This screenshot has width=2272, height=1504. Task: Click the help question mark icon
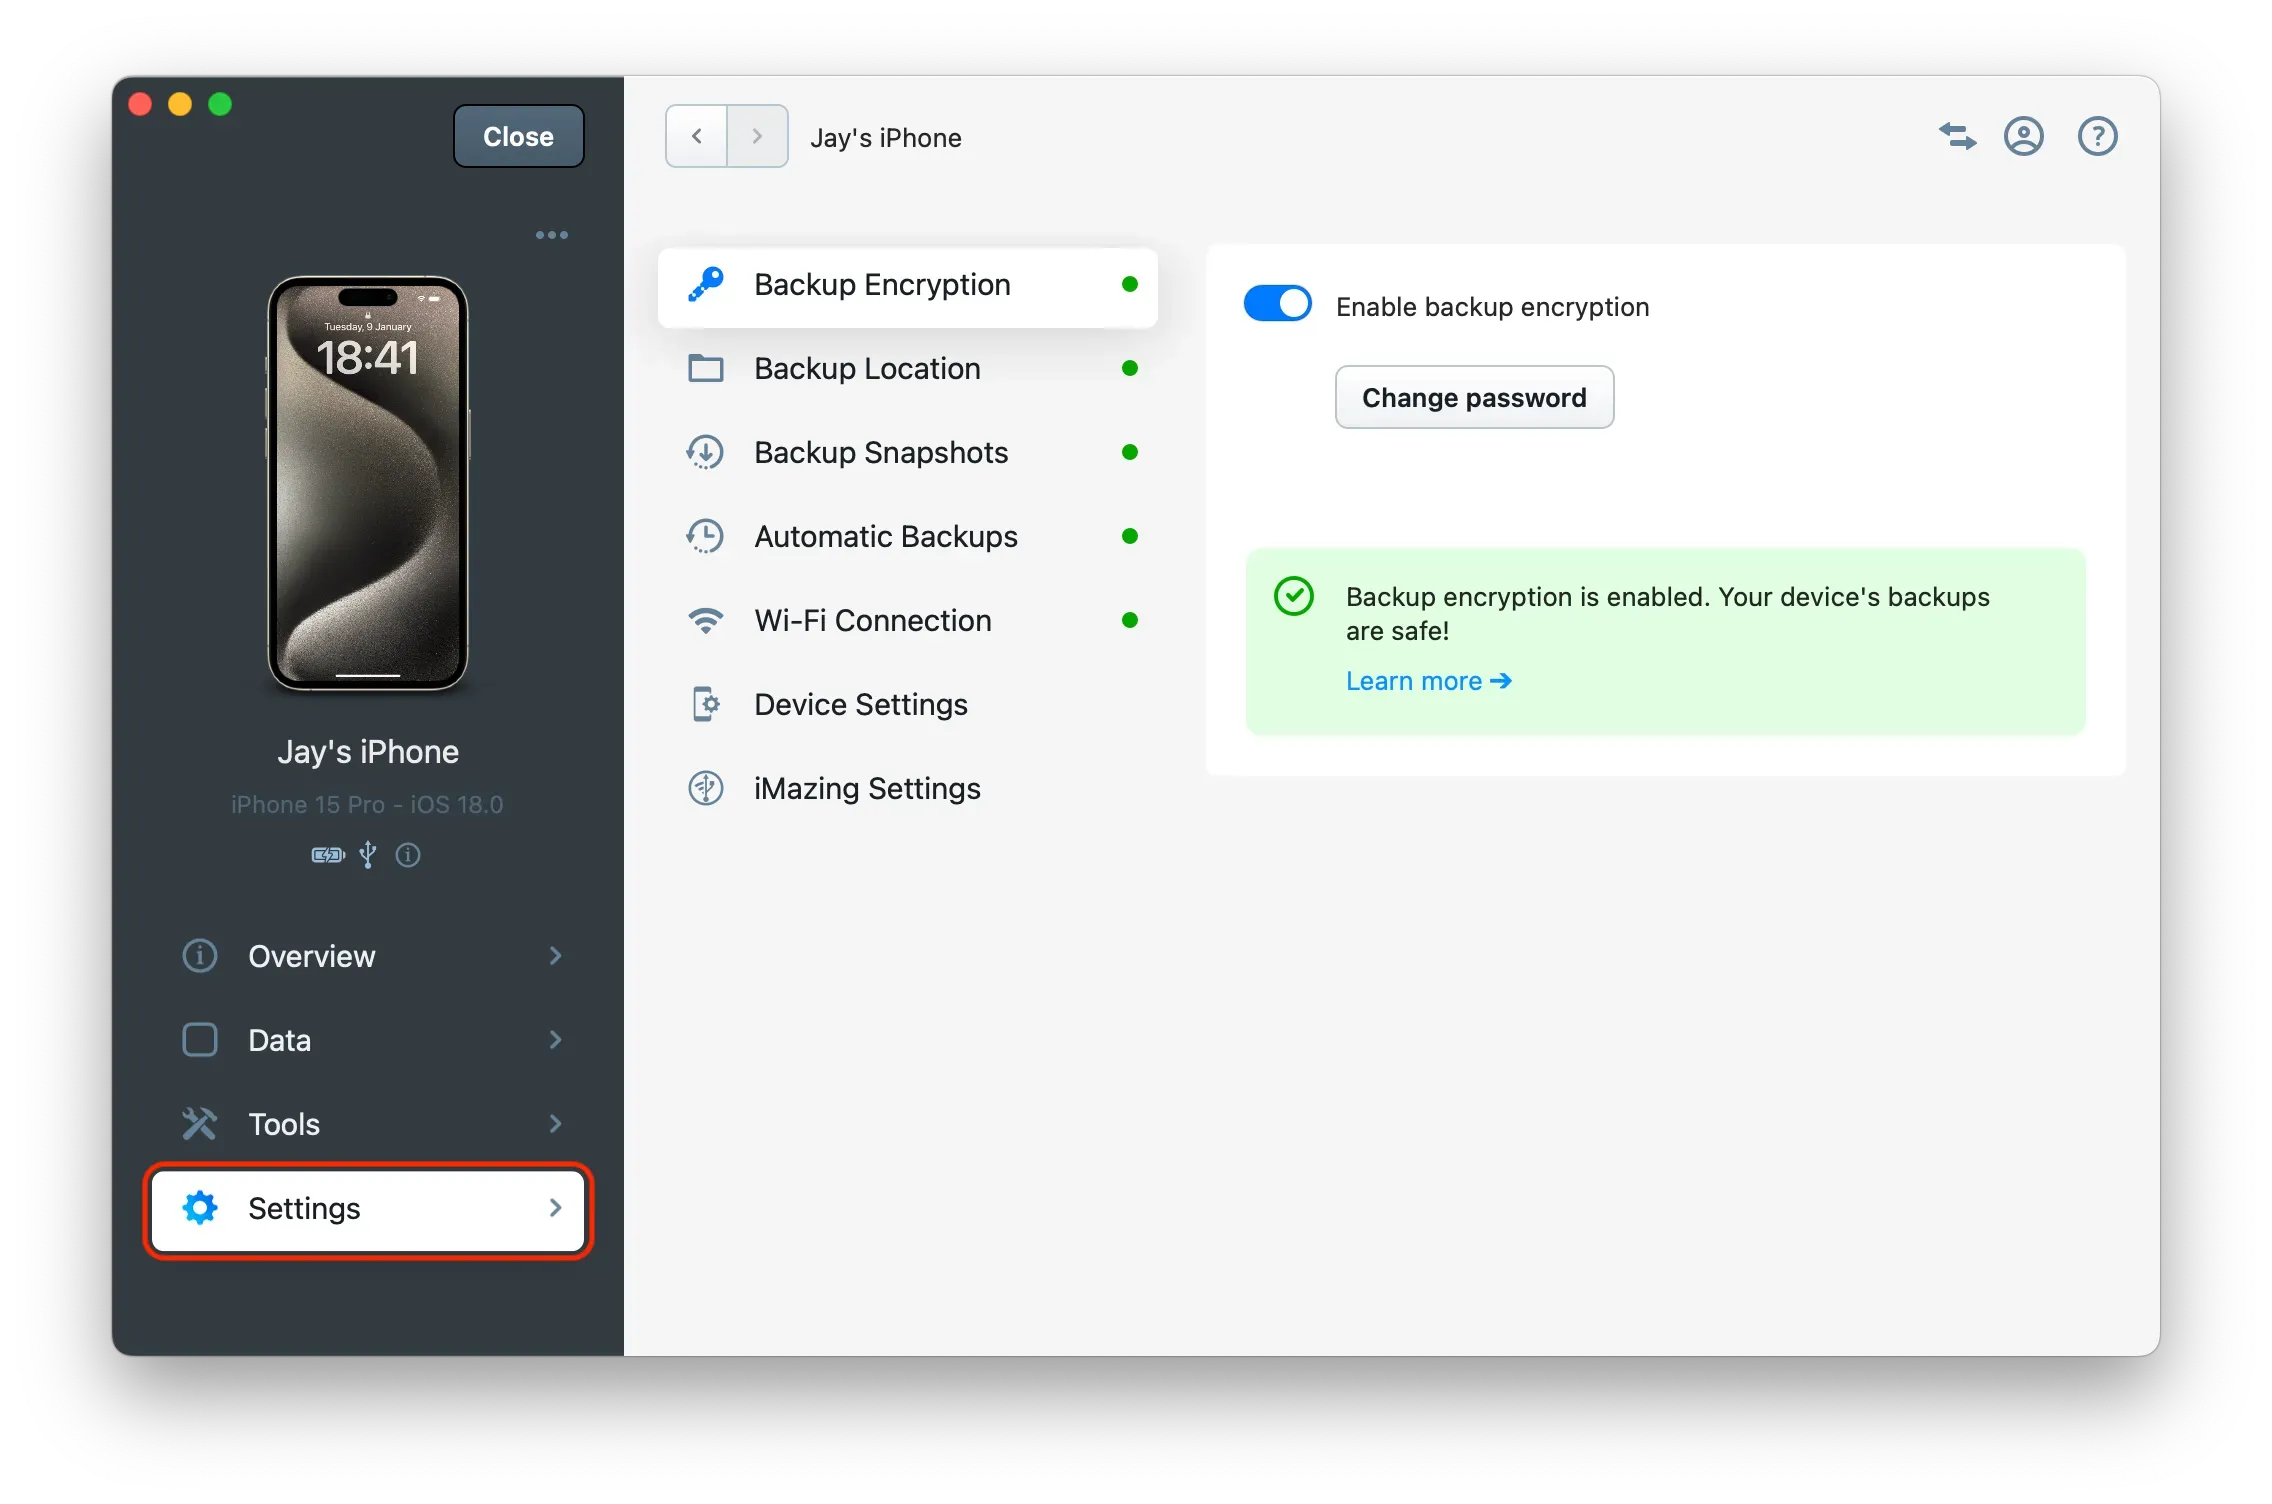coord(2097,136)
